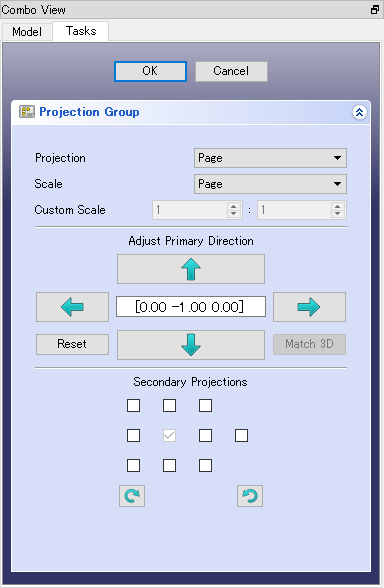
Task: Click the Combo View title bar text
Action: coord(33,9)
